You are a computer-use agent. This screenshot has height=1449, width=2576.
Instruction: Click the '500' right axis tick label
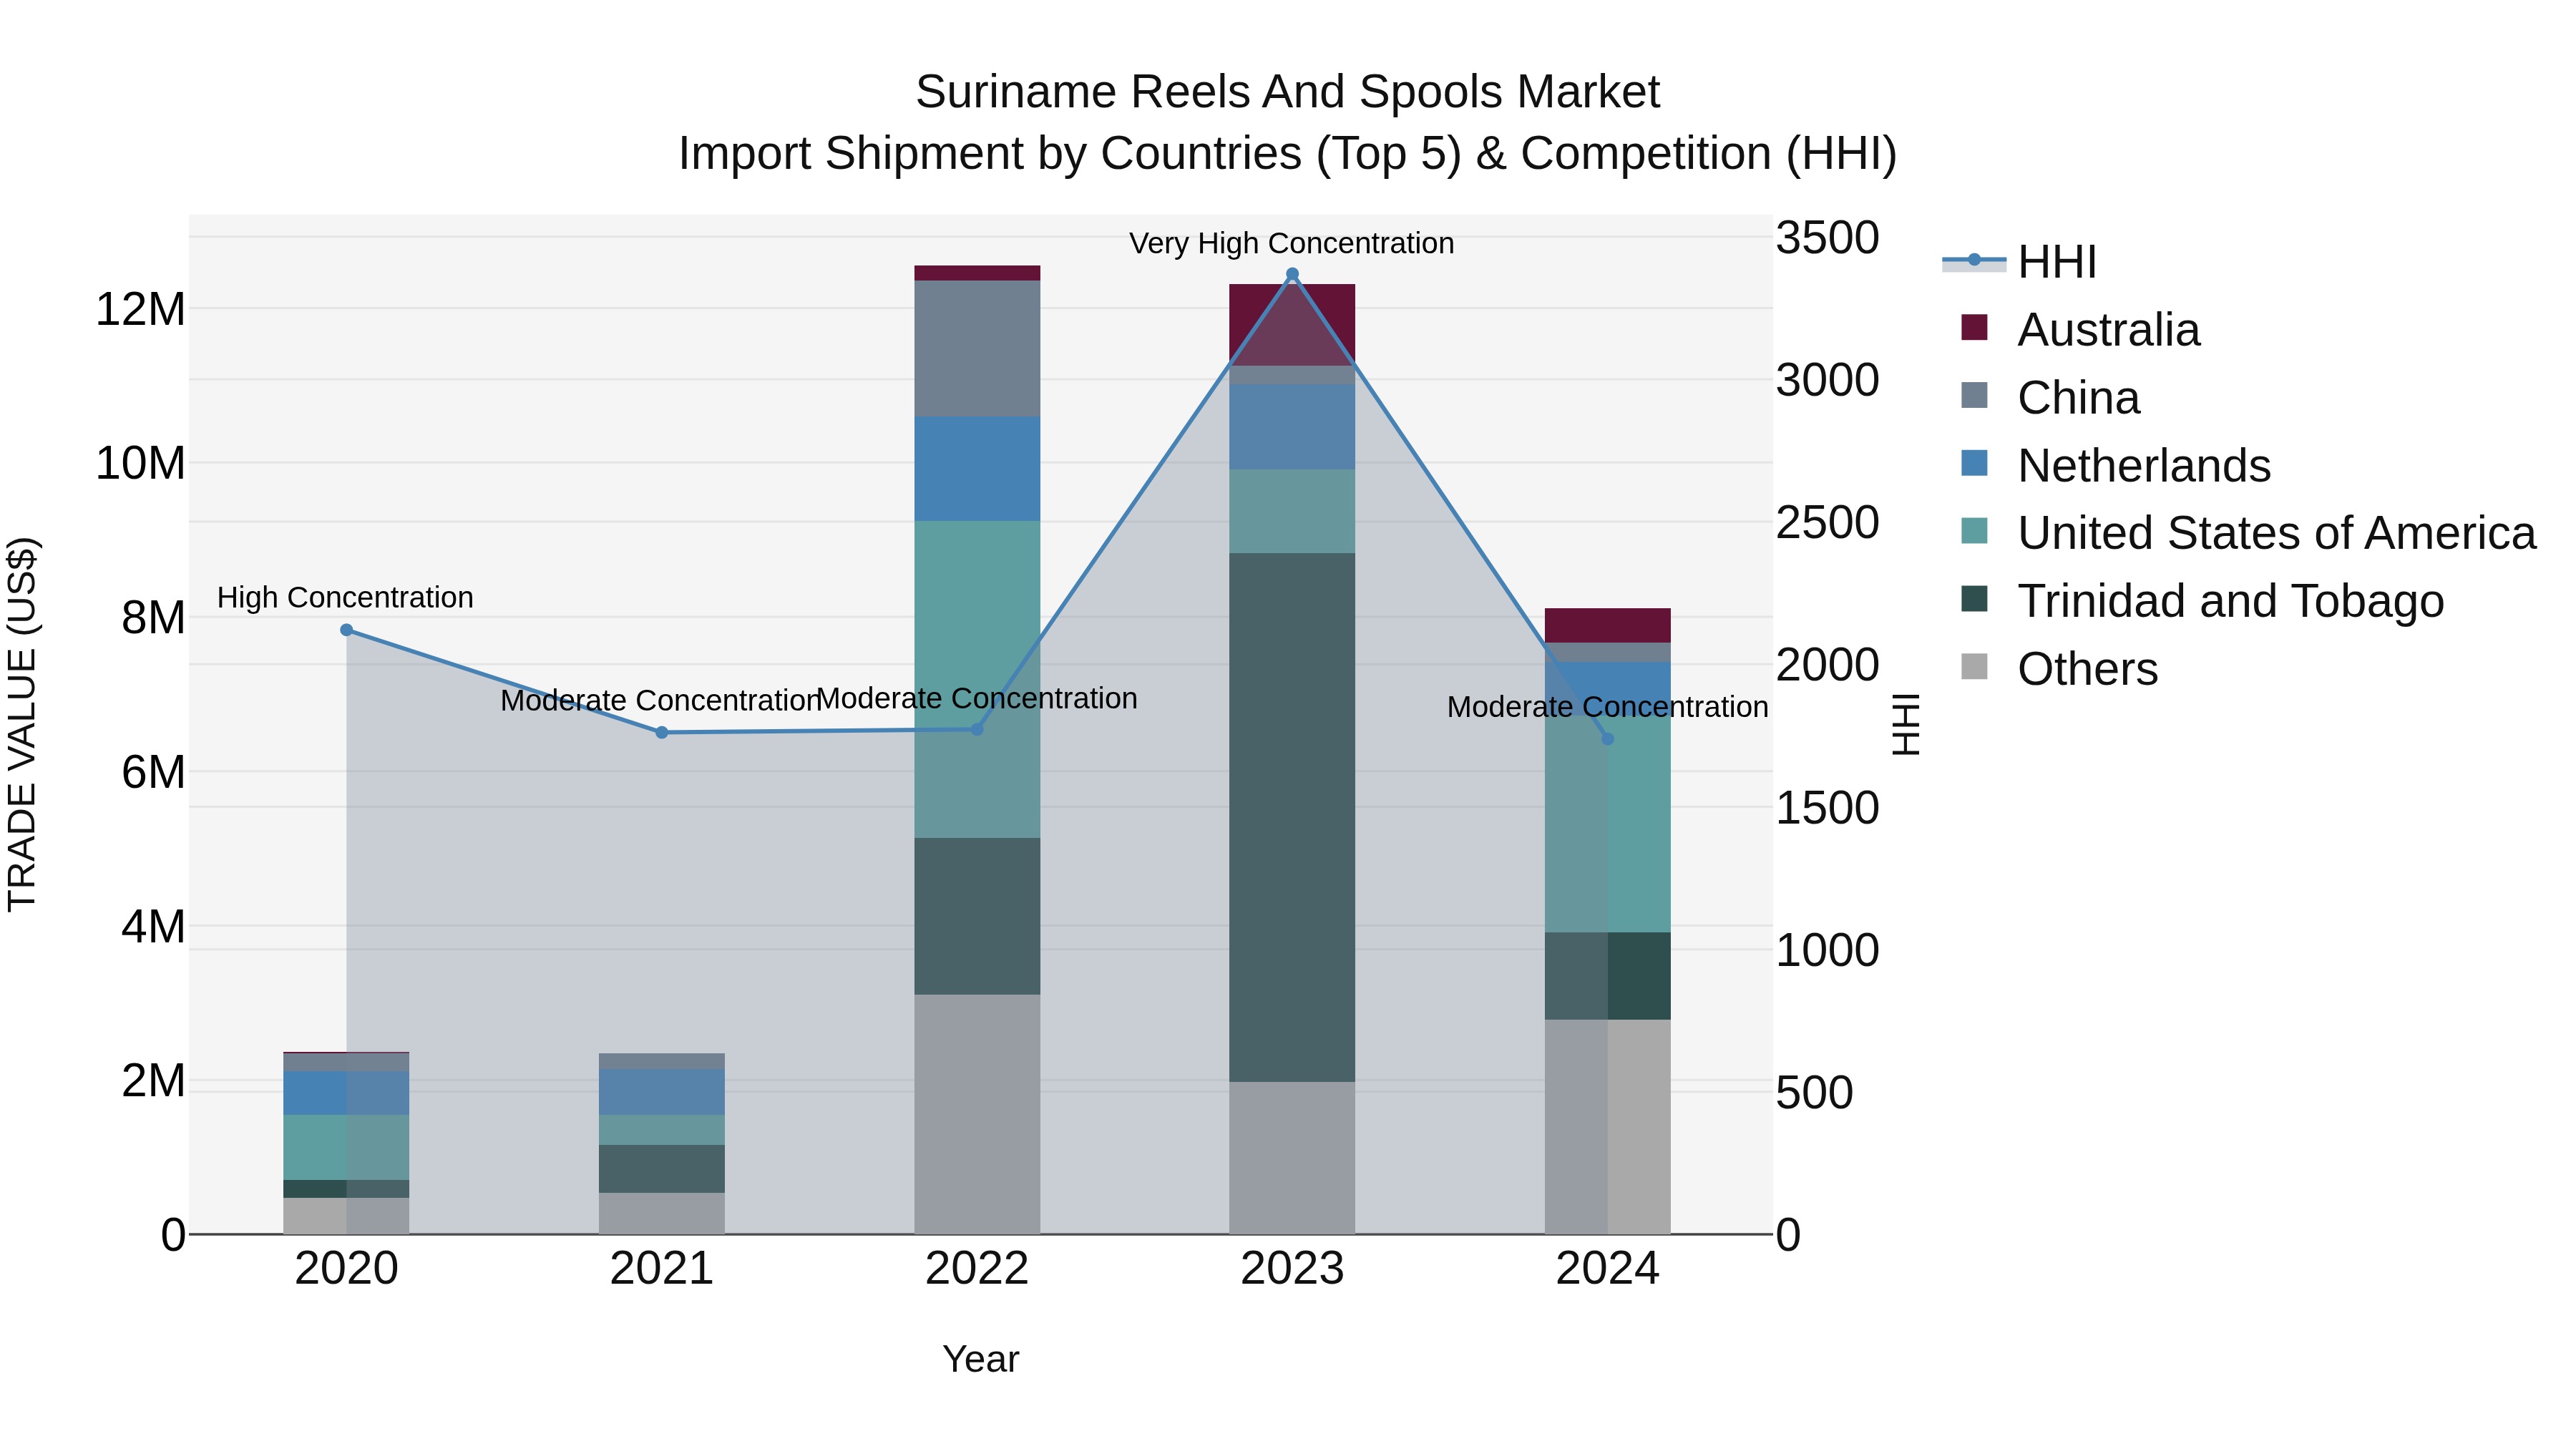tap(1814, 1092)
